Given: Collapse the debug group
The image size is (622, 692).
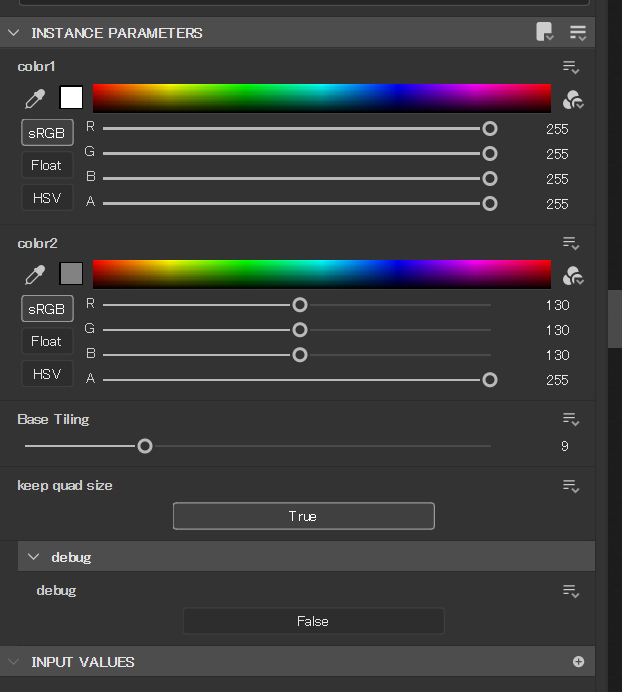Looking at the screenshot, I should 33,557.
